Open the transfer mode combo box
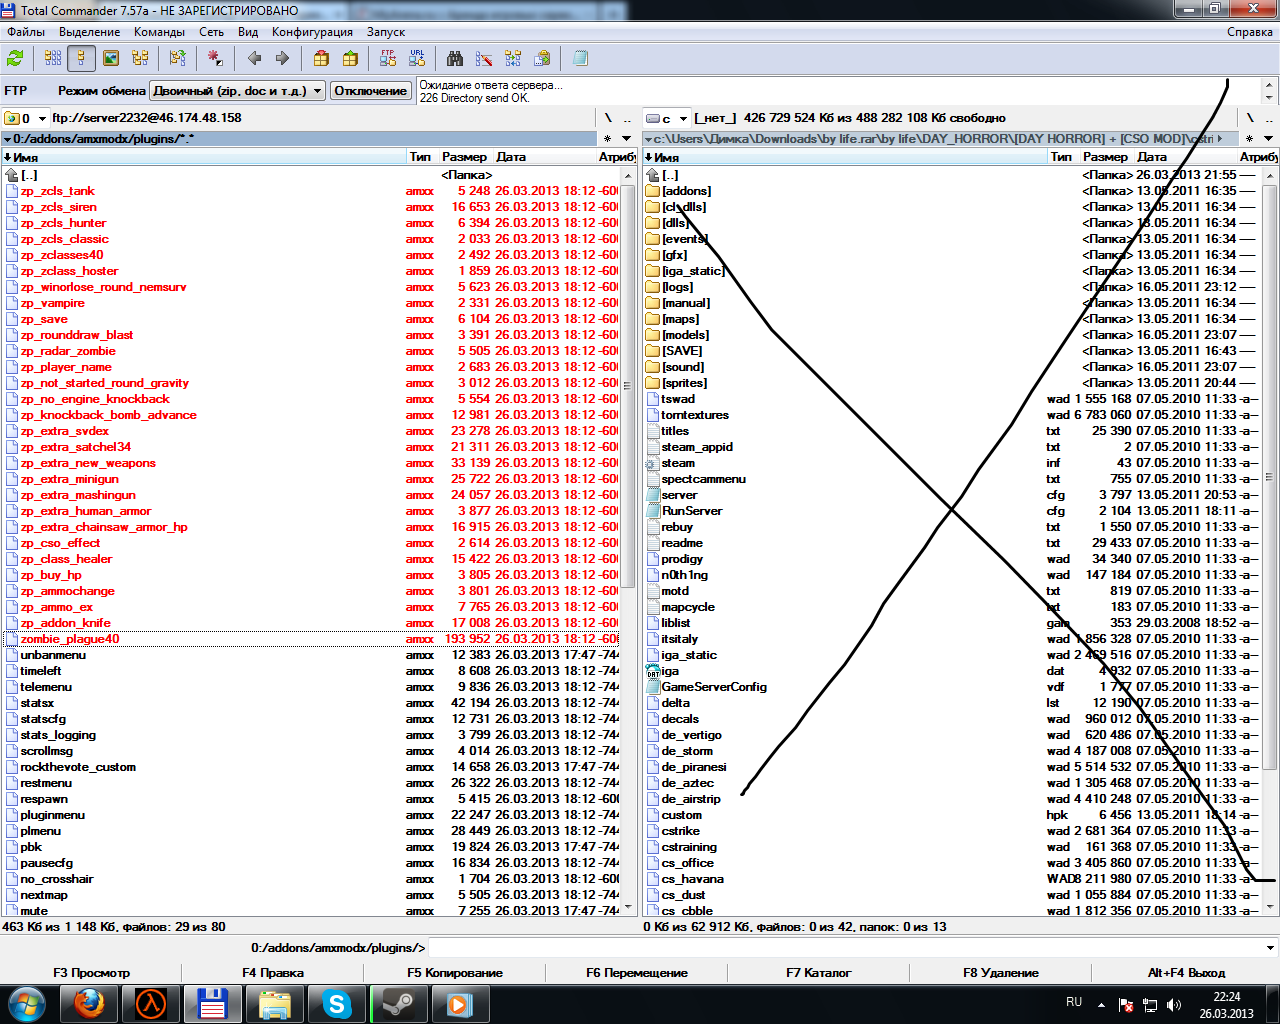The width and height of the screenshot is (1280, 1024). point(237,91)
